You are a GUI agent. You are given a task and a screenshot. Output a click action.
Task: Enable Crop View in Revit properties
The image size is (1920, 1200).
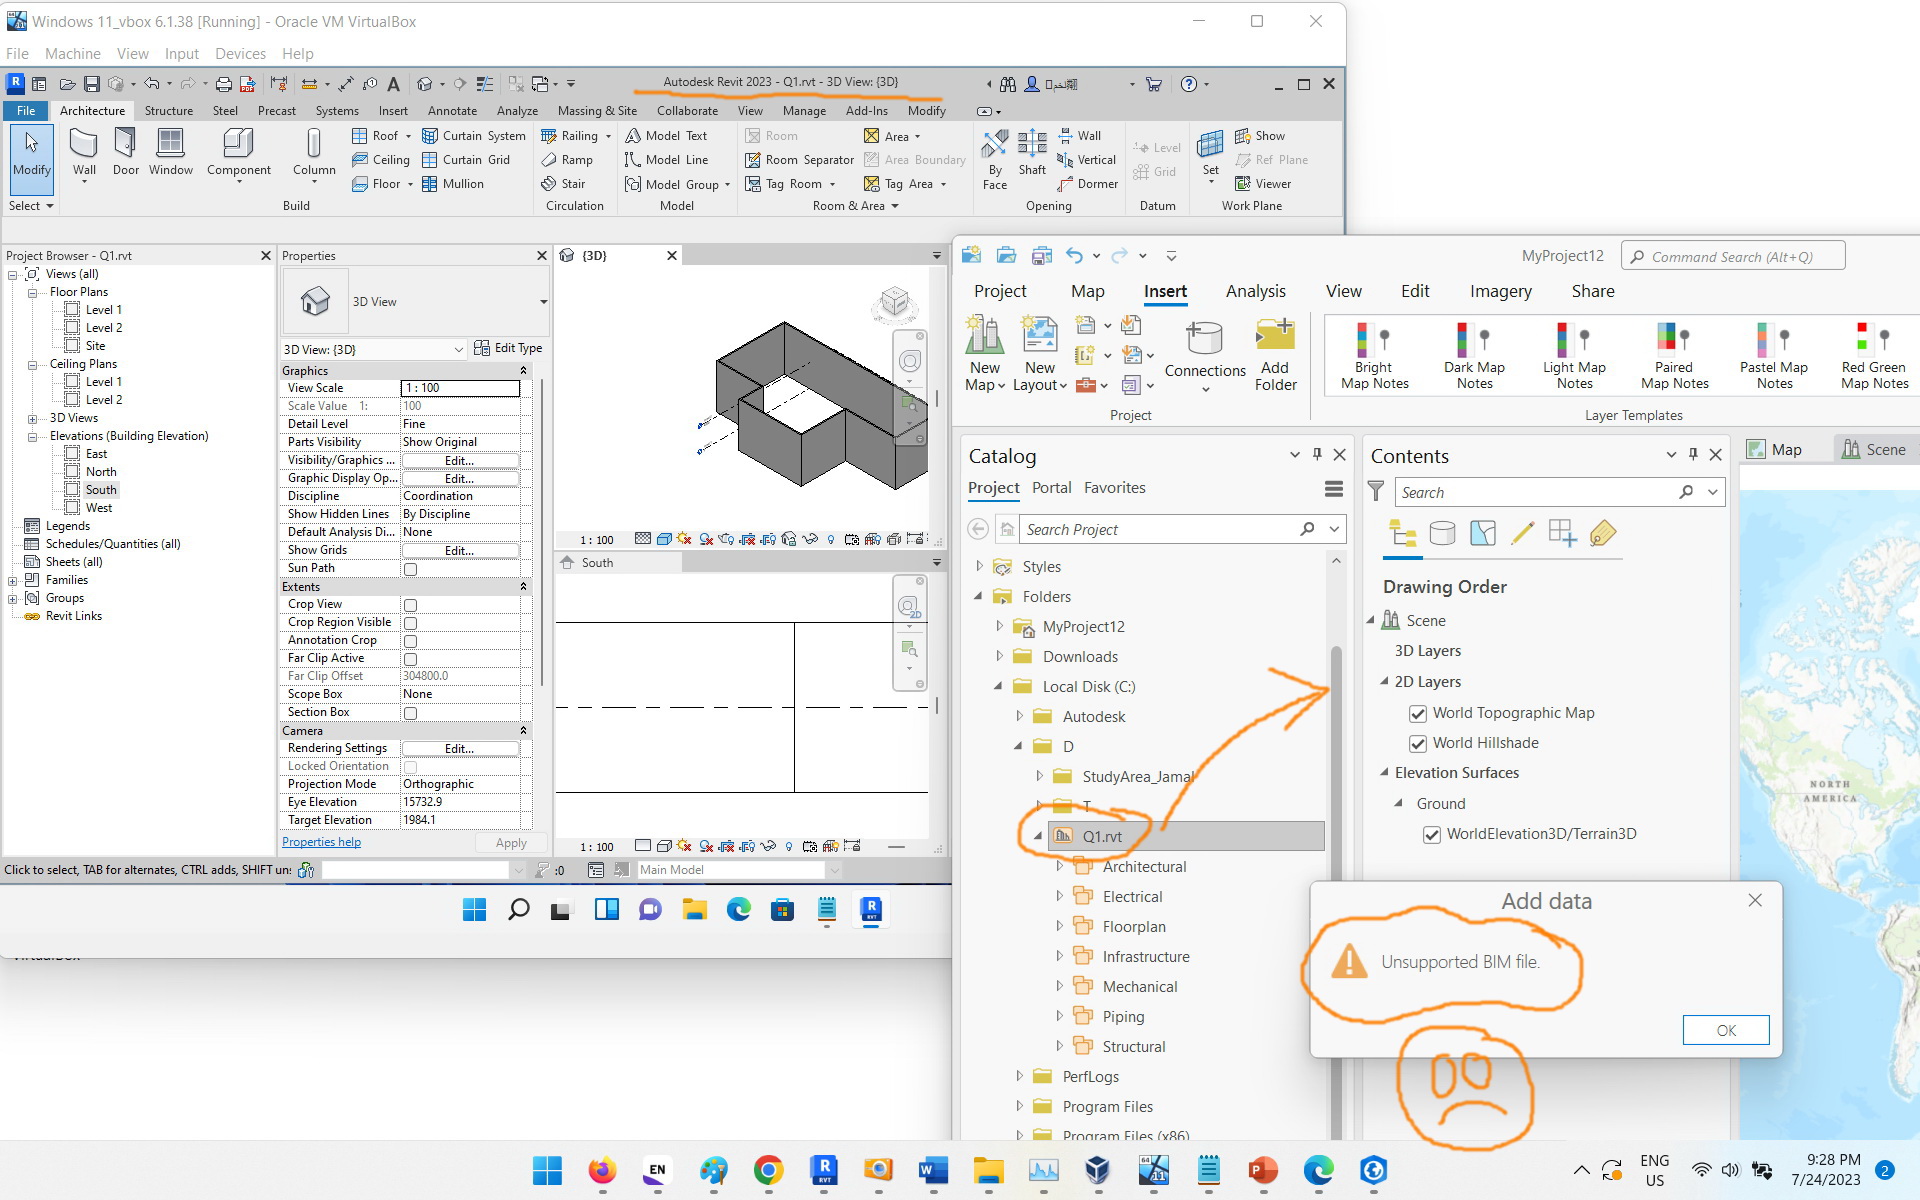coord(410,604)
